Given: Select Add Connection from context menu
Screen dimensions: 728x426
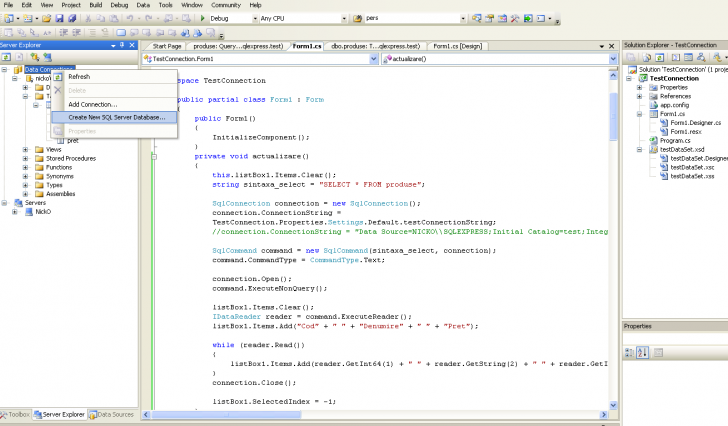Looking at the screenshot, I should point(92,104).
